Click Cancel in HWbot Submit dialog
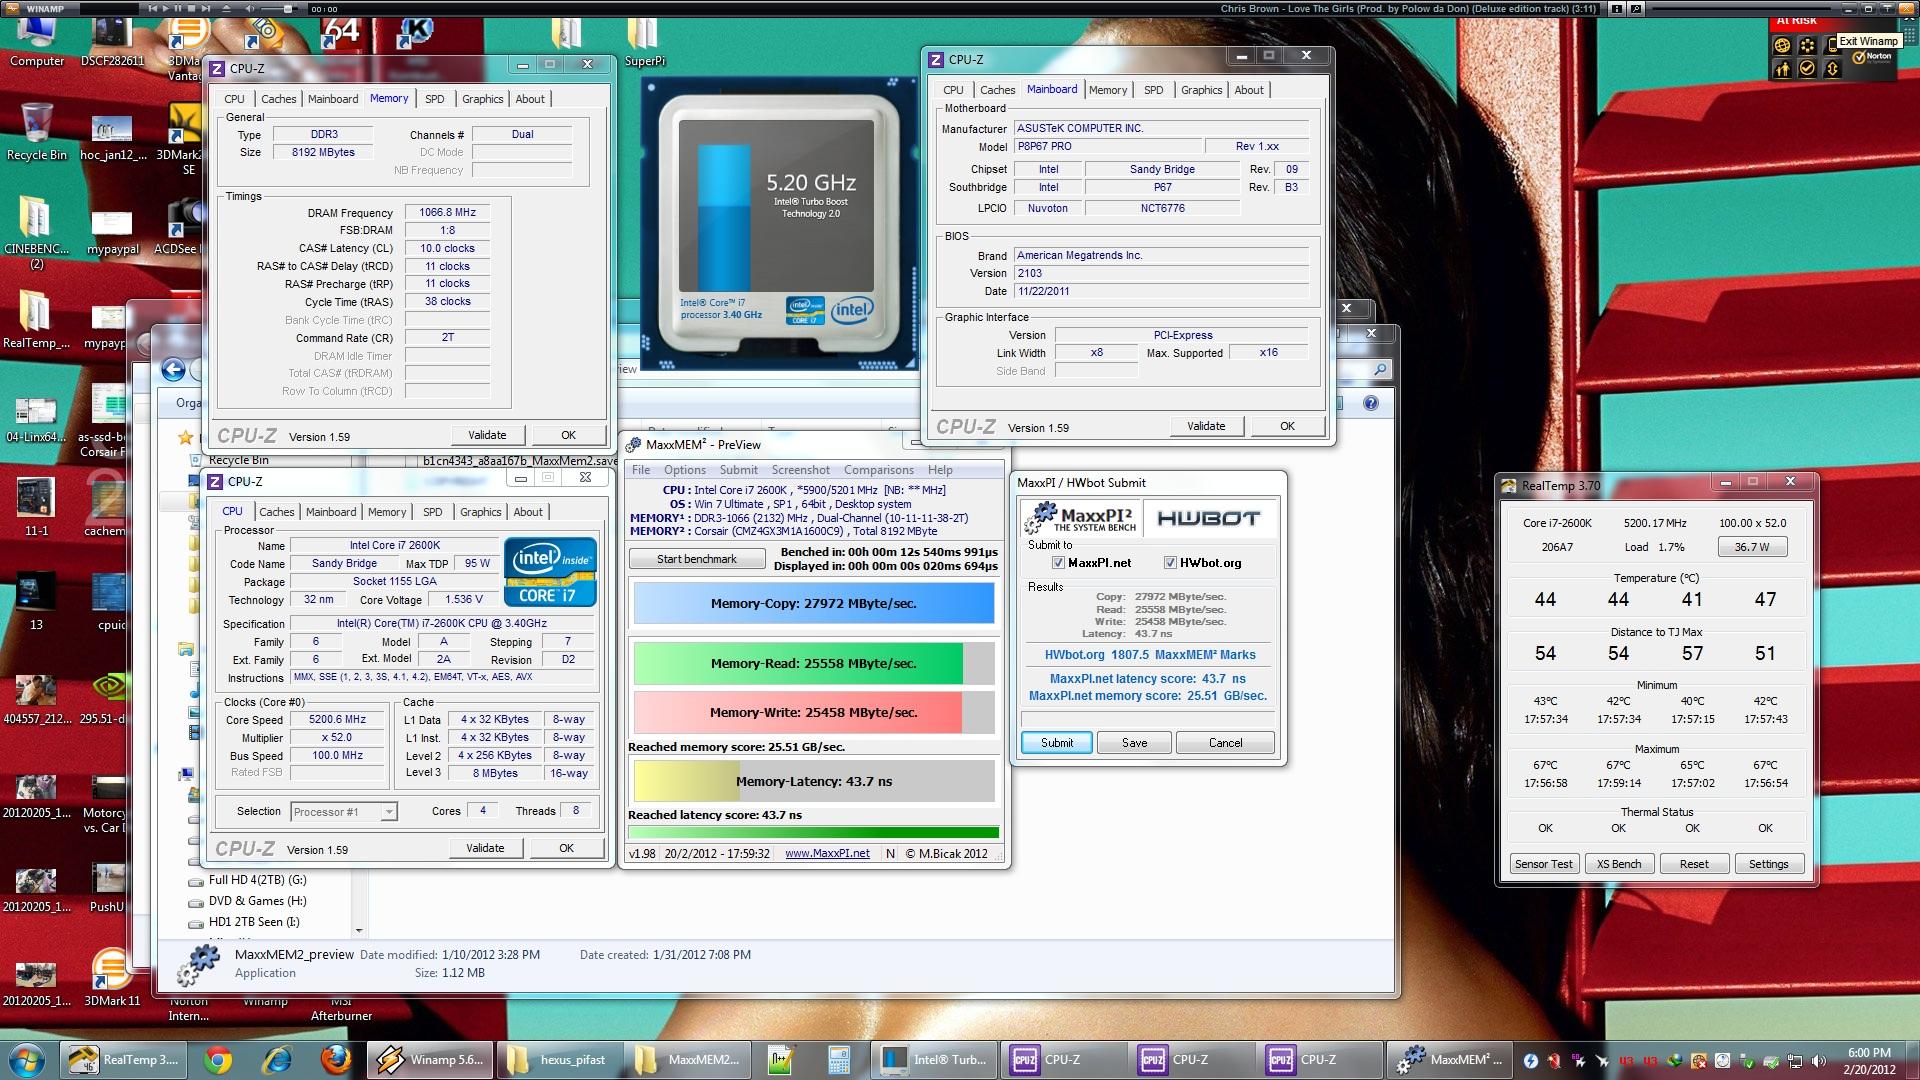Screen dimensions: 1920x1080 click(x=1225, y=743)
